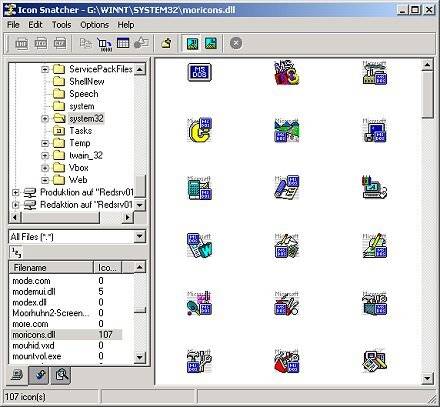Expand the ServicePackFiles folder node
The image size is (440, 407).
click(45, 70)
